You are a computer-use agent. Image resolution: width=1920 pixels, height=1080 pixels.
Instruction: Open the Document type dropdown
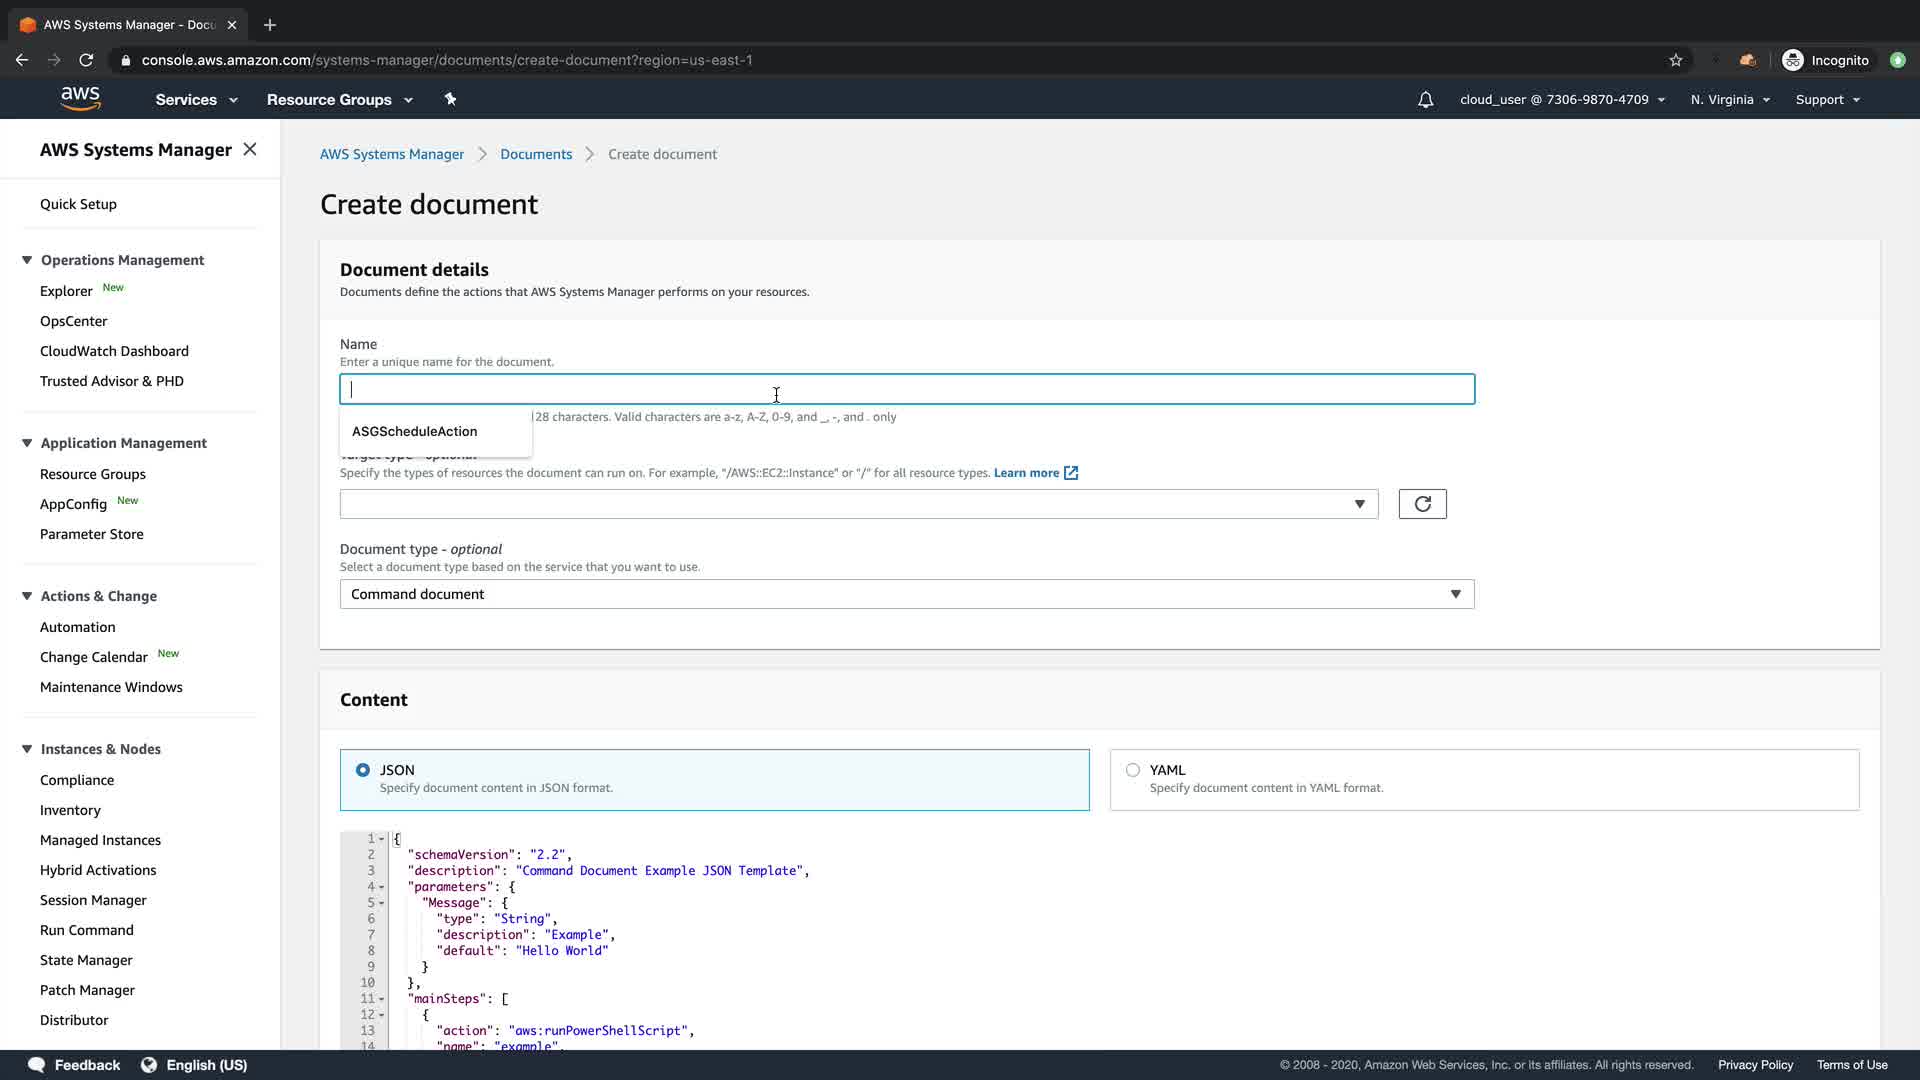click(x=906, y=594)
